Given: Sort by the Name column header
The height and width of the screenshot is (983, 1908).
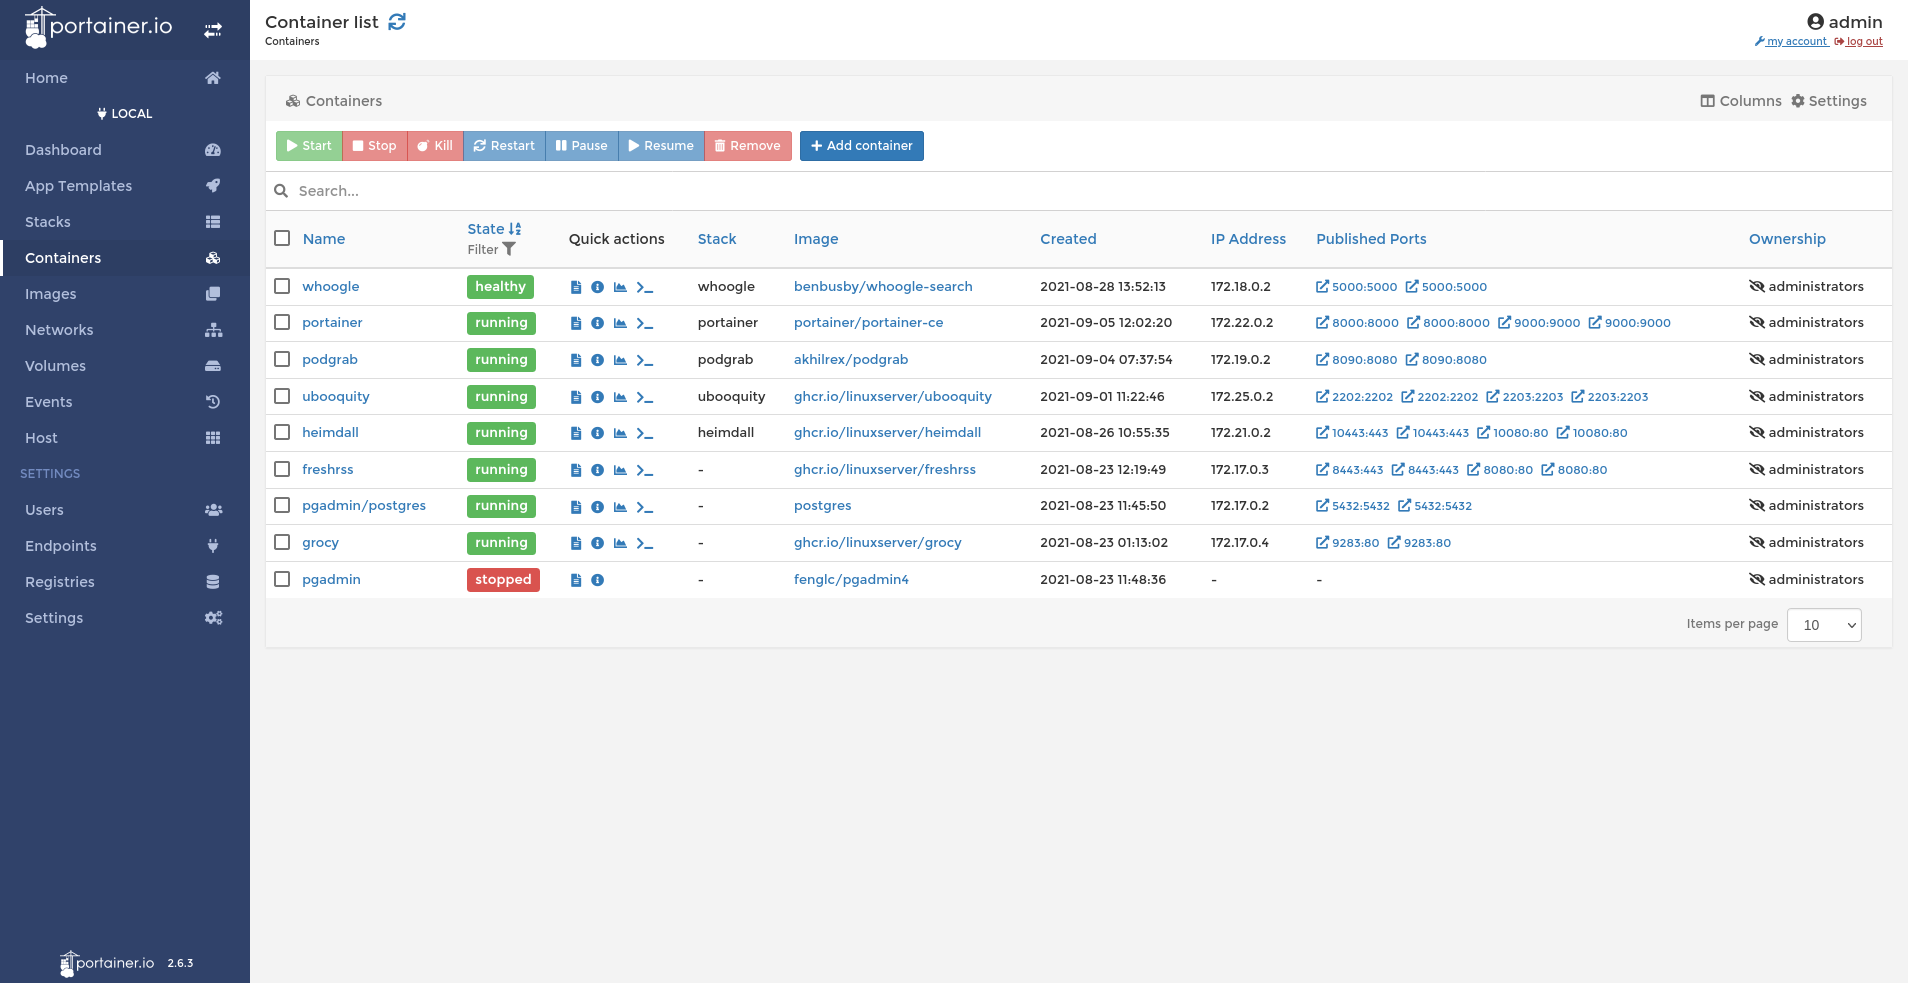Looking at the screenshot, I should pos(324,239).
